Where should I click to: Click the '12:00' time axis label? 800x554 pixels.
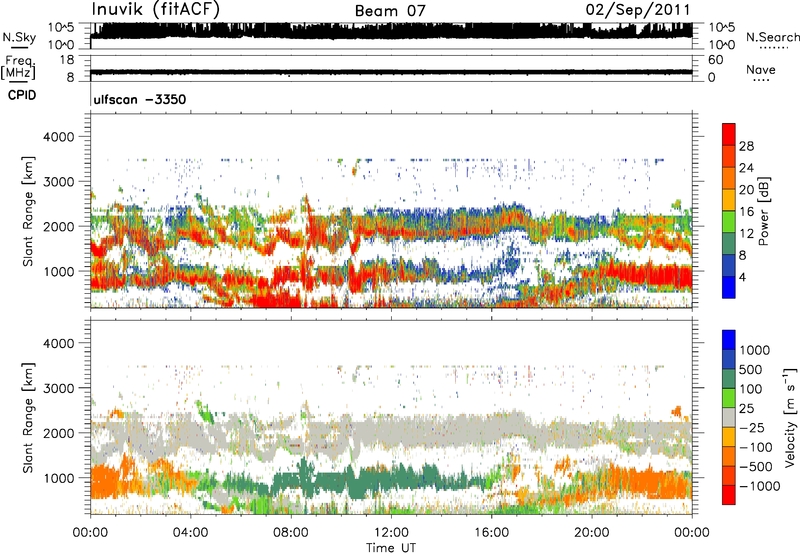(x=391, y=533)
